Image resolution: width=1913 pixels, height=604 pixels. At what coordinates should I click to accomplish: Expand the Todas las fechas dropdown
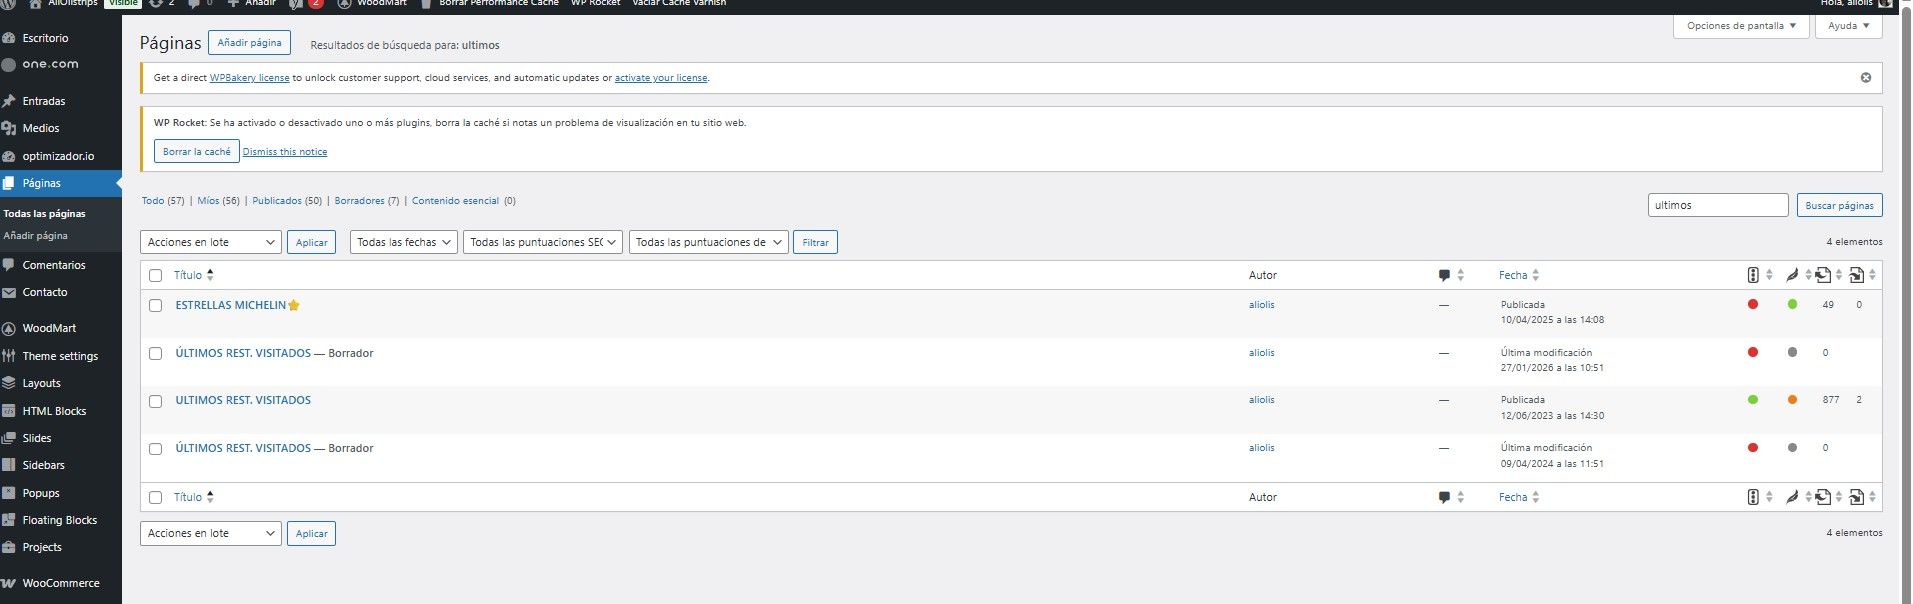pyautogui.click(x=404, y=242)
